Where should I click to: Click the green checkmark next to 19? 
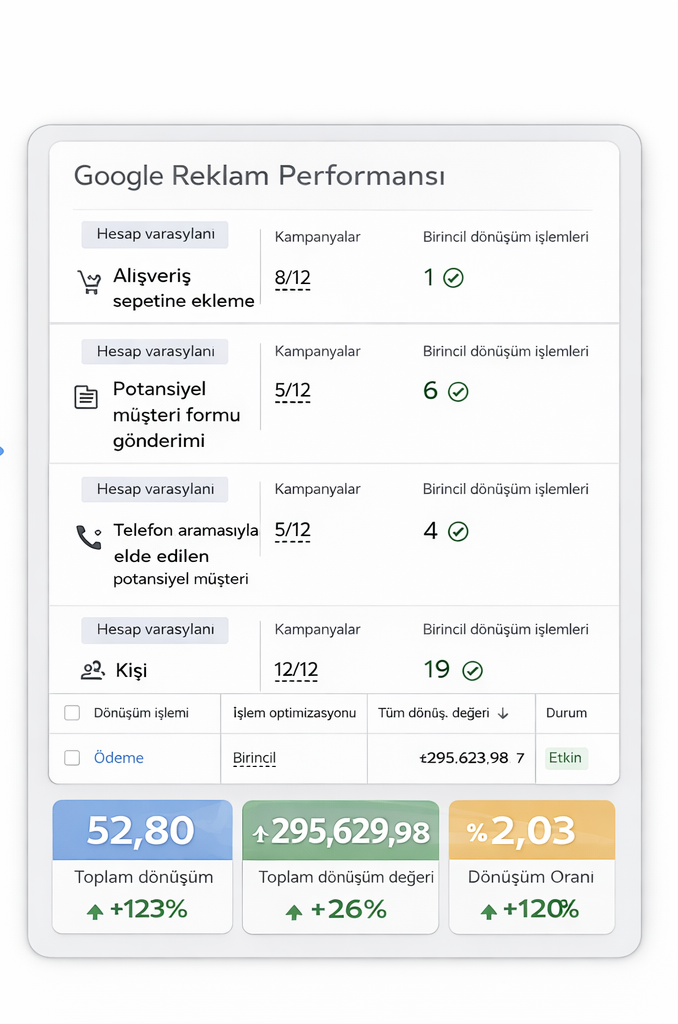click(x=472, y=671)
